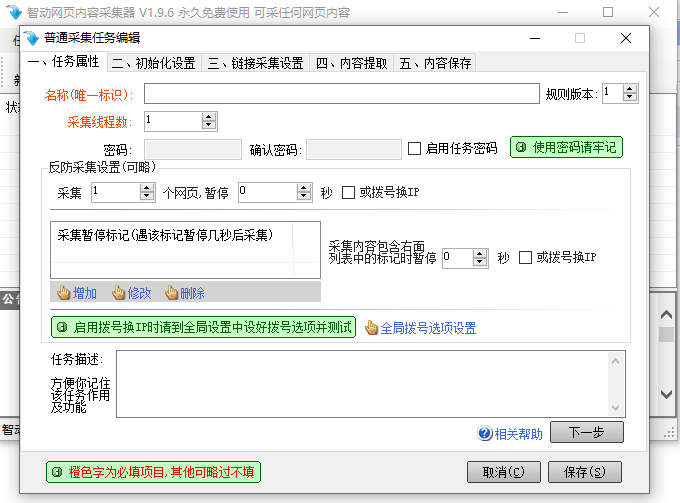Open 全局拨号选项设置 link

coord(428,328)
